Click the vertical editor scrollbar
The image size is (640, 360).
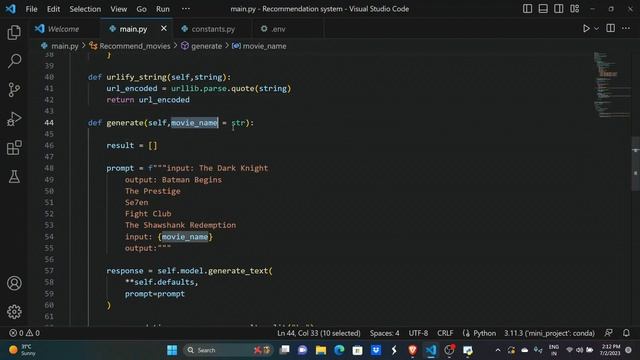[x=636, y=163]
